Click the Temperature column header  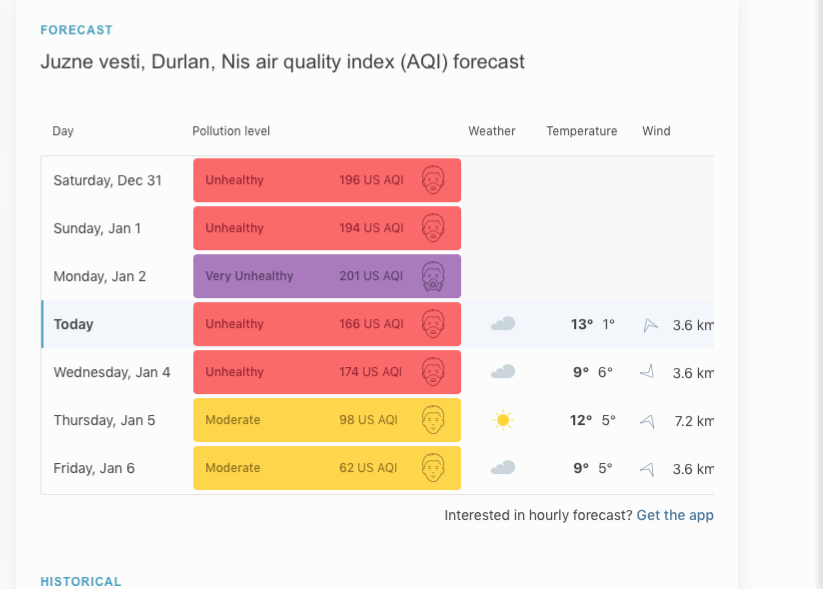[581, 131]
